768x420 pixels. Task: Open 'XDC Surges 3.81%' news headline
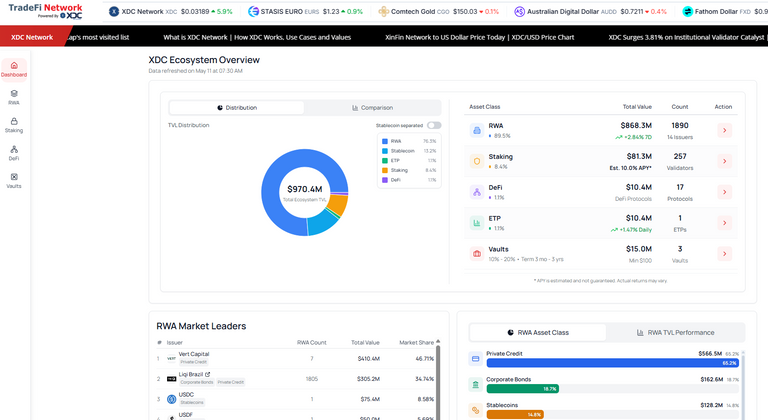[686, 37]
